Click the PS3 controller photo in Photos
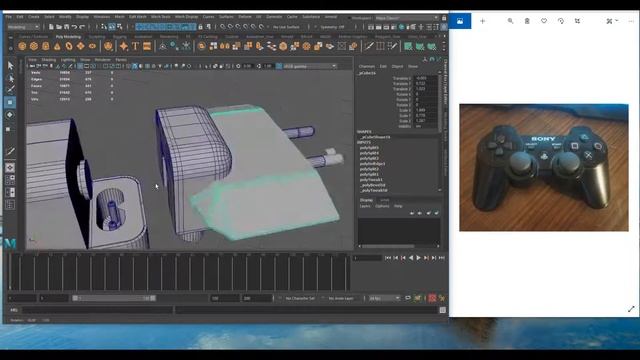 (x=544, y=167)
